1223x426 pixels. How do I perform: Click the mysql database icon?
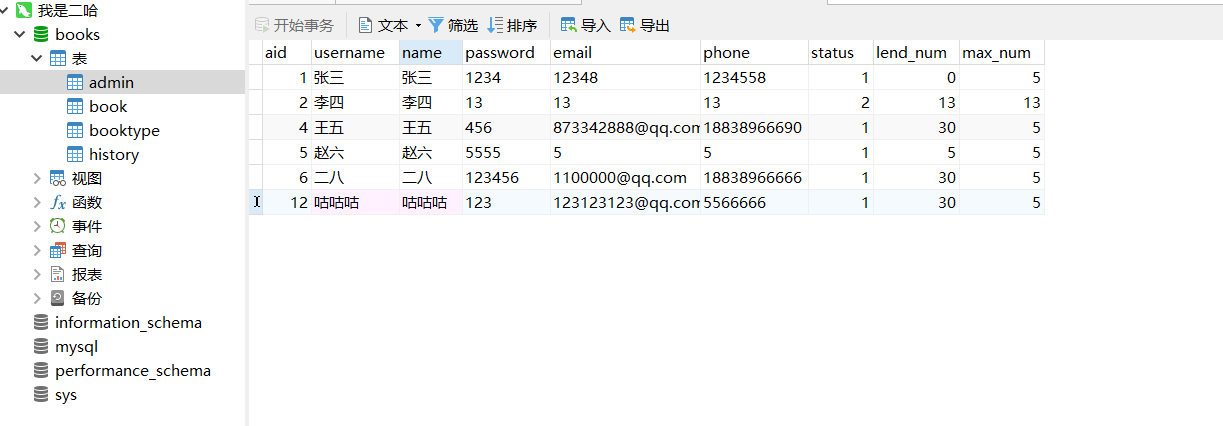[41, 347]
